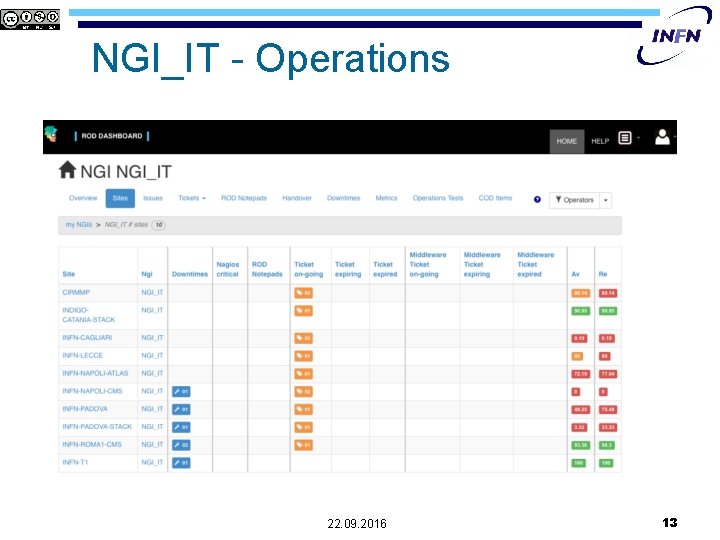Click the CIRMMP reliability badge
Screen dimensions: 720x540
coord(608,293)
